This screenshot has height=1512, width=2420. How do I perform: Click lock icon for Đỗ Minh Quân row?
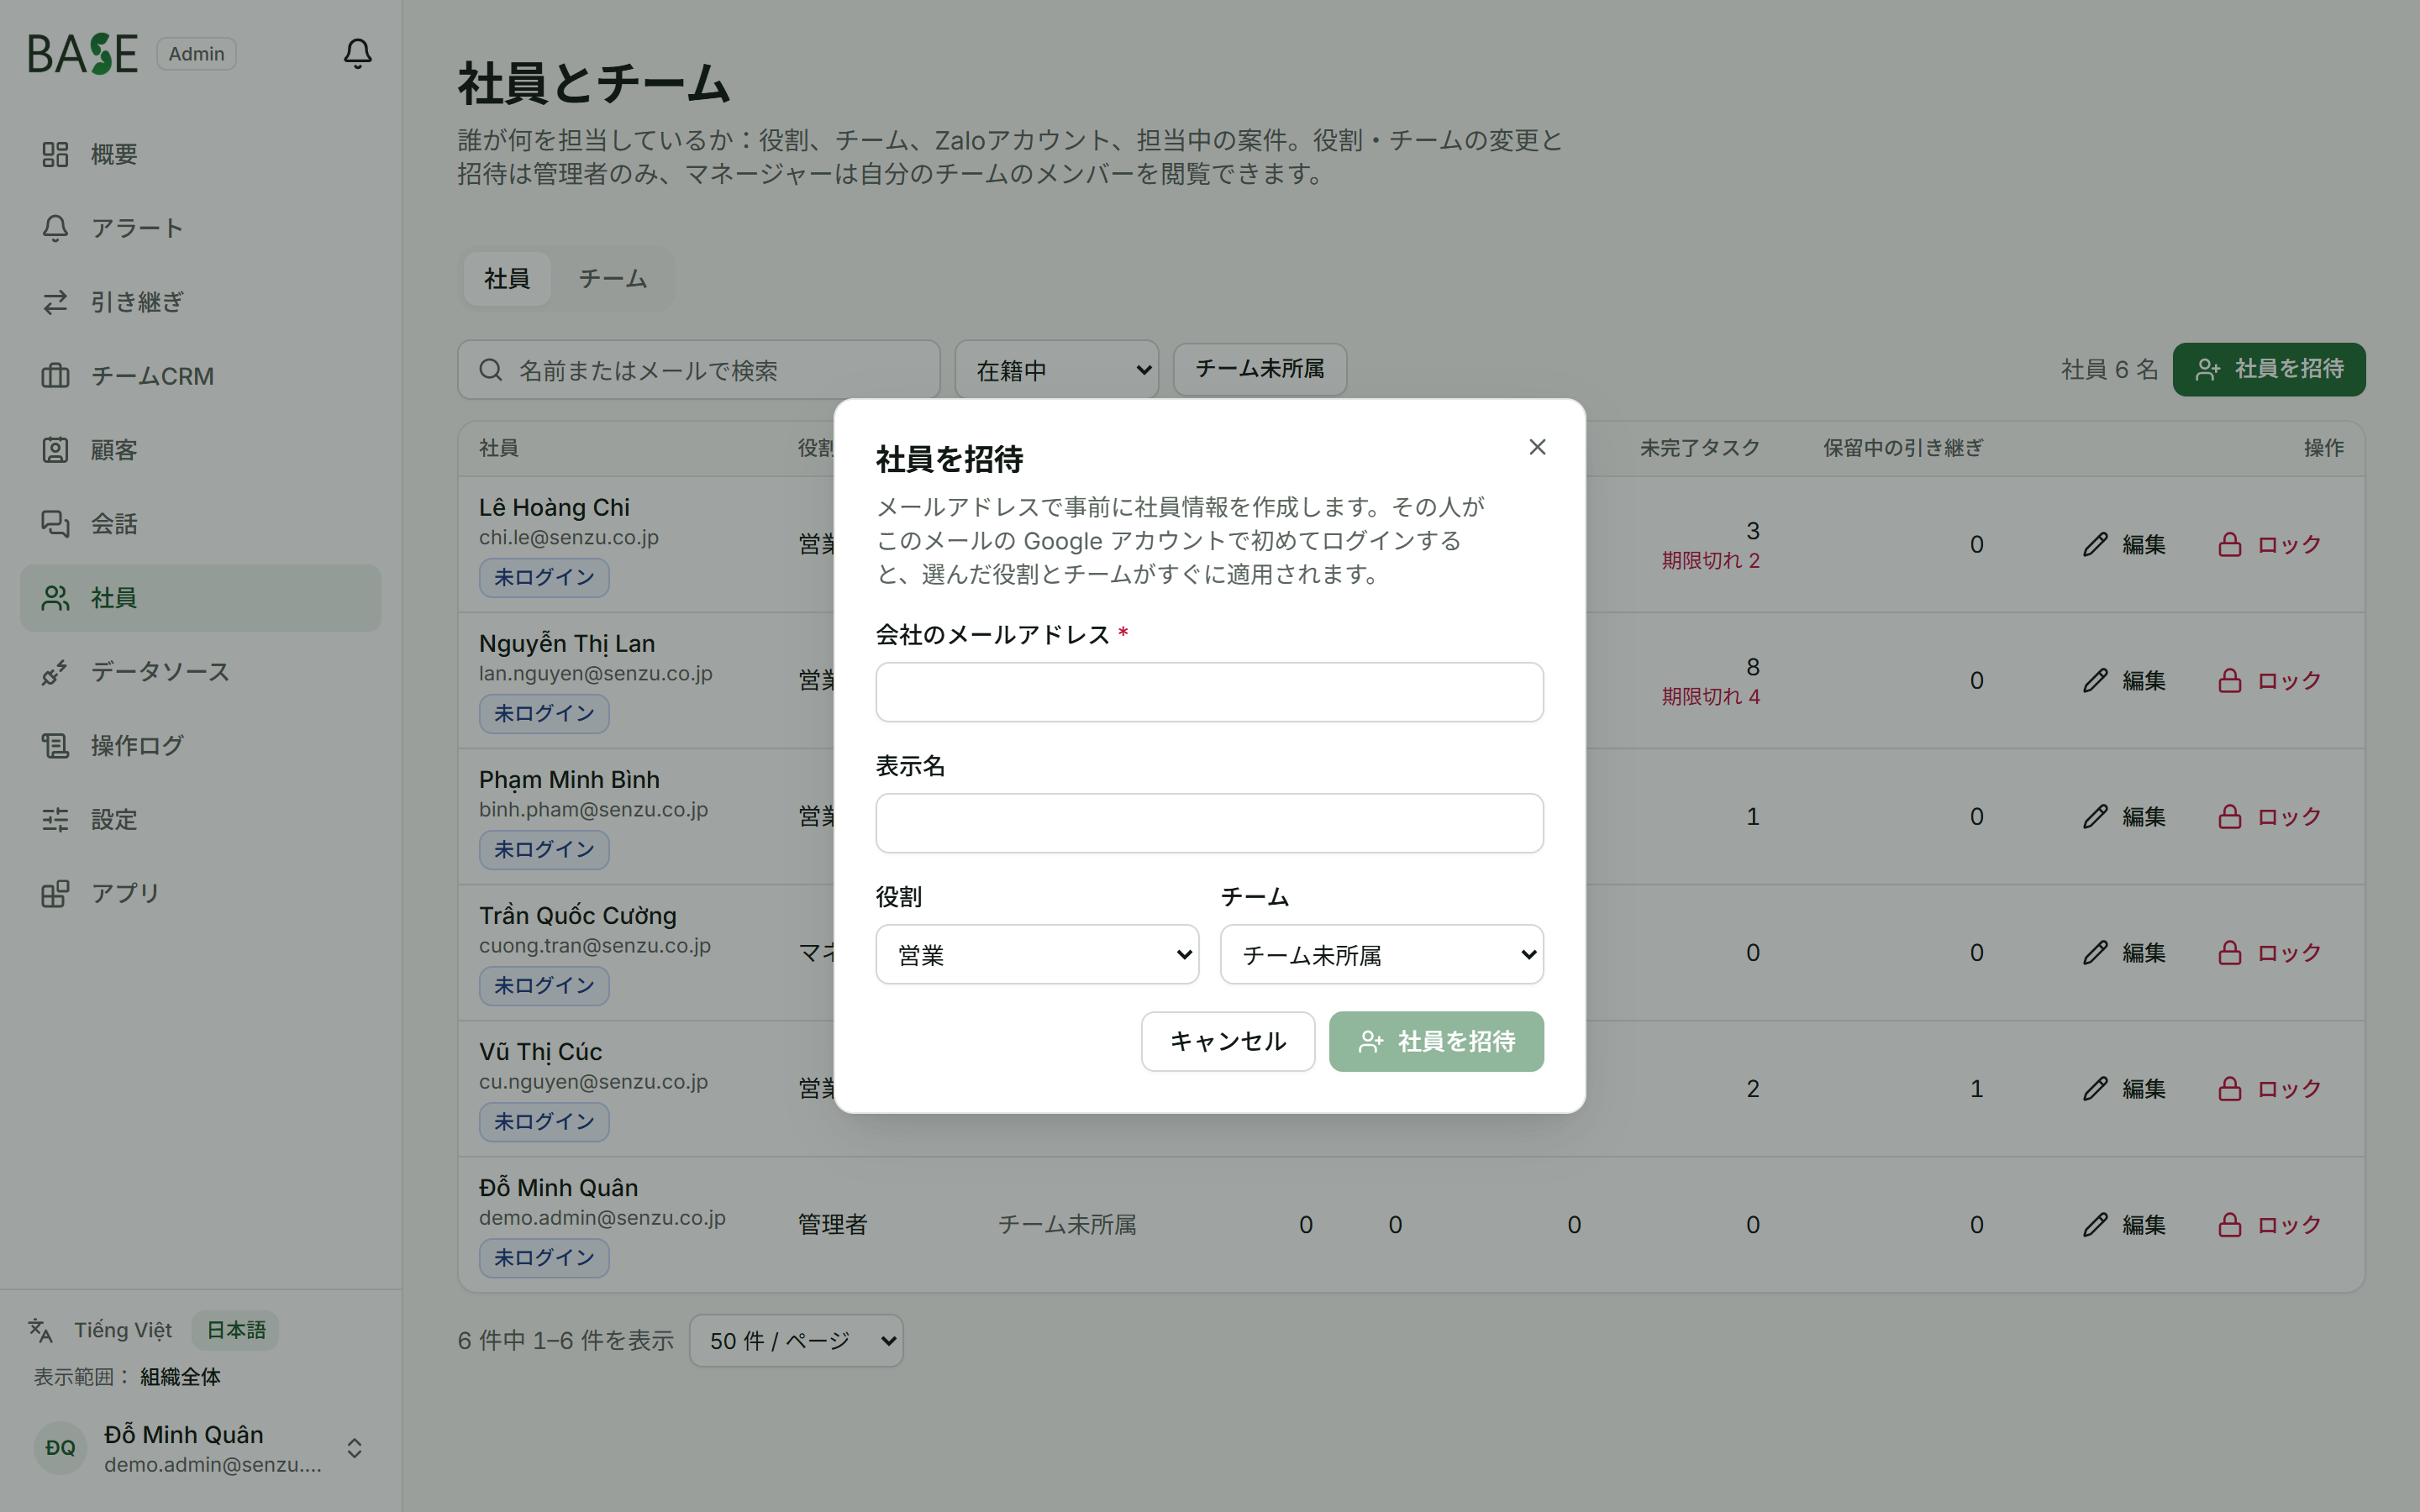tap(2229, 1224)
